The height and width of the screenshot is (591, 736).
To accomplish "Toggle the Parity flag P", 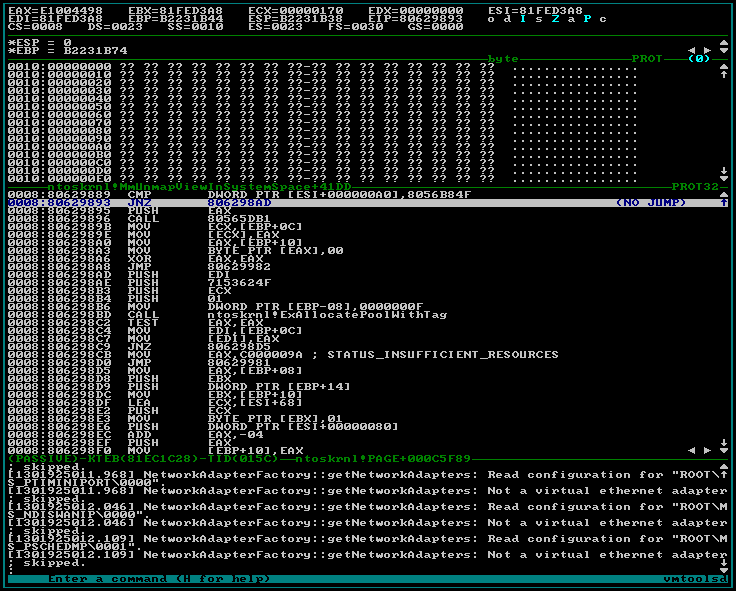I will tap(588, 18).
